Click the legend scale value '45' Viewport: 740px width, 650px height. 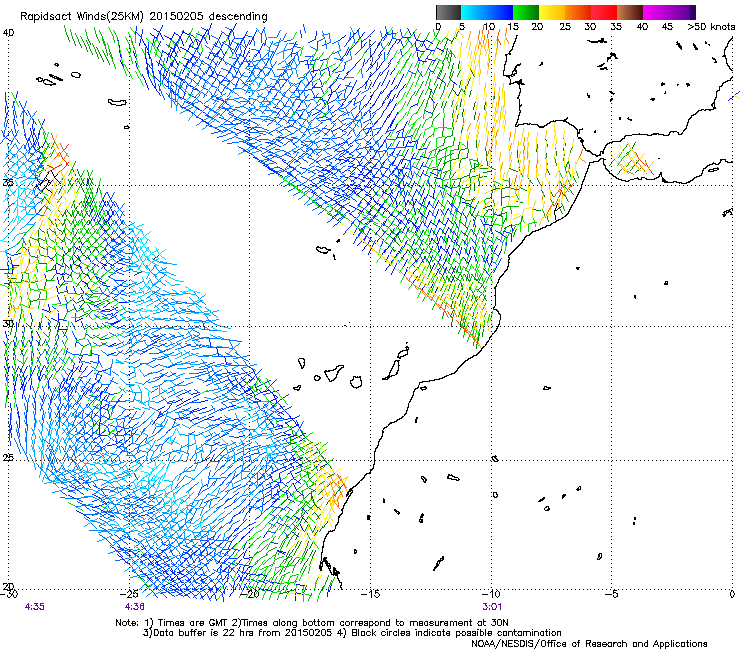click(x=667, y=27)
